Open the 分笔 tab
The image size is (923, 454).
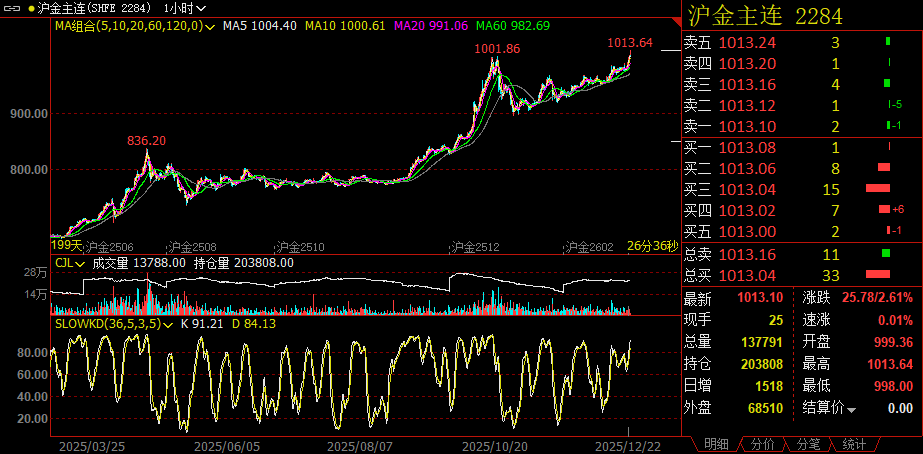808,444
